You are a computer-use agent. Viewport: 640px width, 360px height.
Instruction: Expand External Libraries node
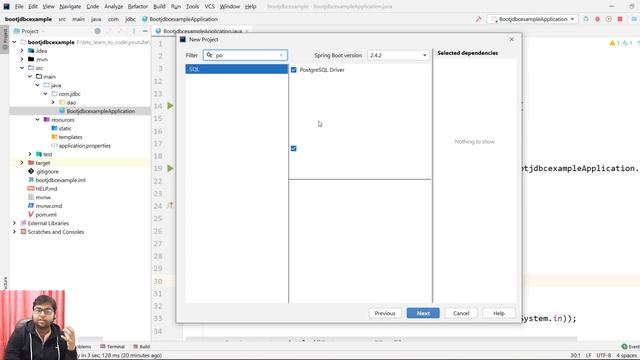click(14, 223)
